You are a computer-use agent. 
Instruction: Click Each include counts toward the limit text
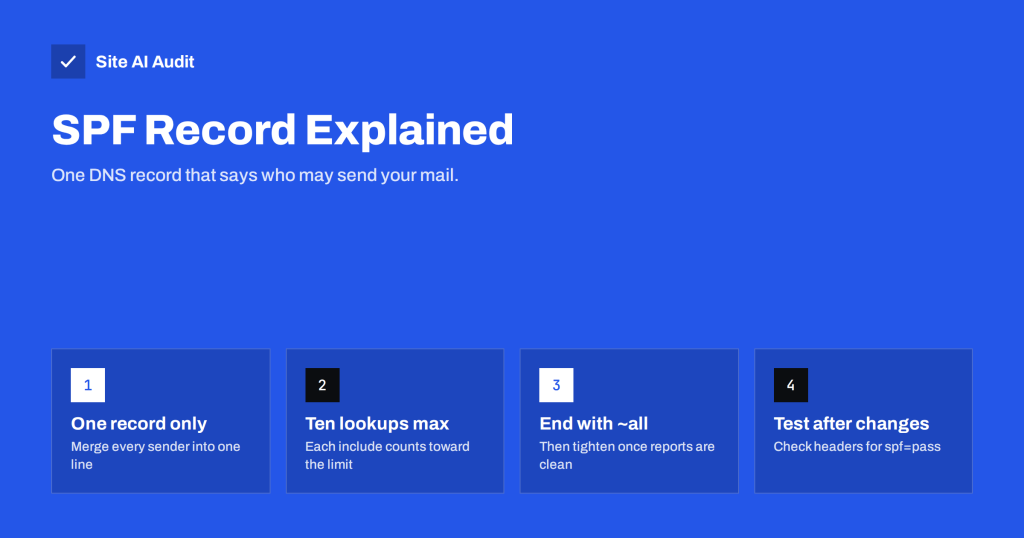pyautogui.click(x=387, y=456)
